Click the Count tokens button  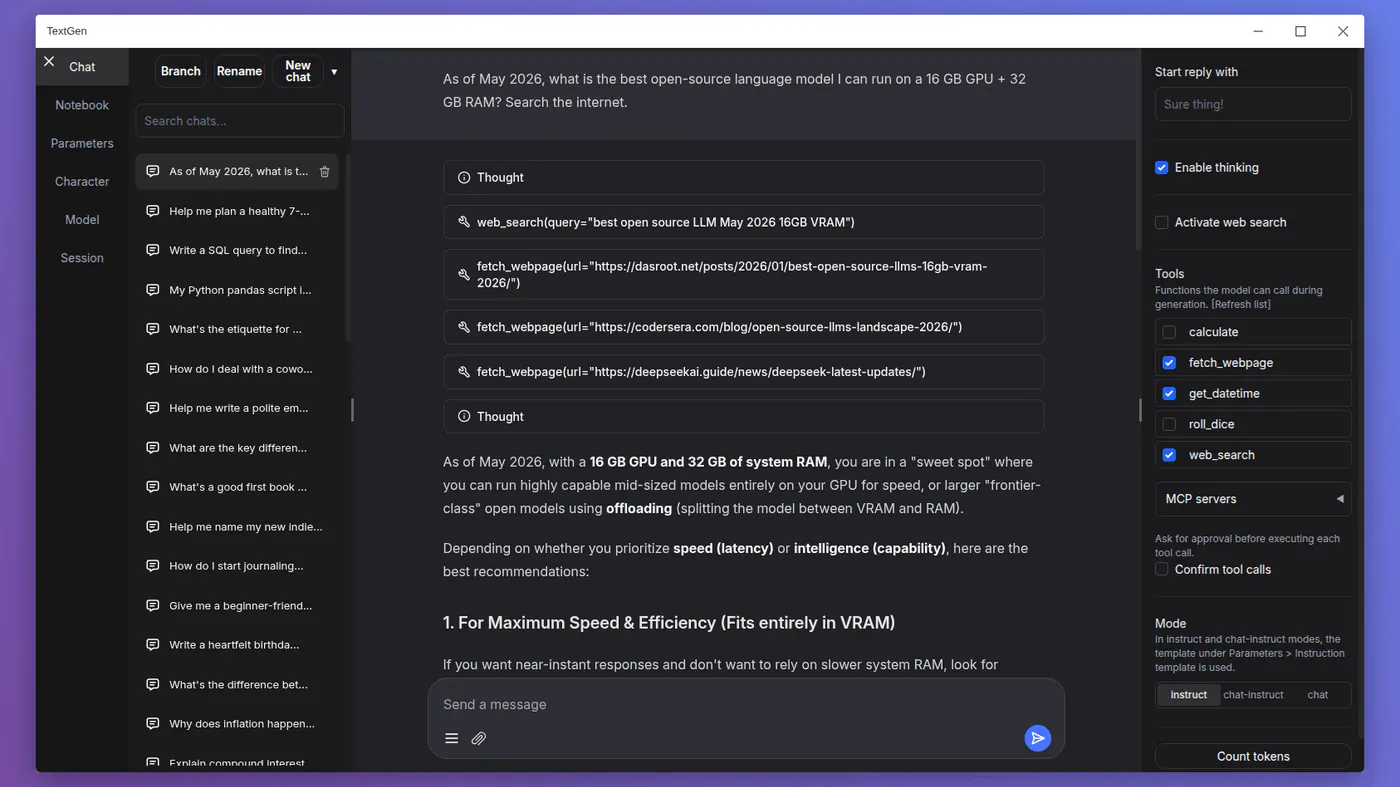click(1253, 756)
